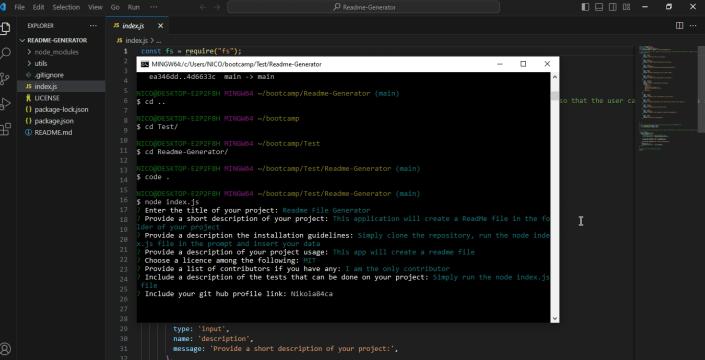Collapse the README-GENERATOR explorer section
The height and width of the screenshot is (360, 705).
pyautogui.click(x=61, y=40)
